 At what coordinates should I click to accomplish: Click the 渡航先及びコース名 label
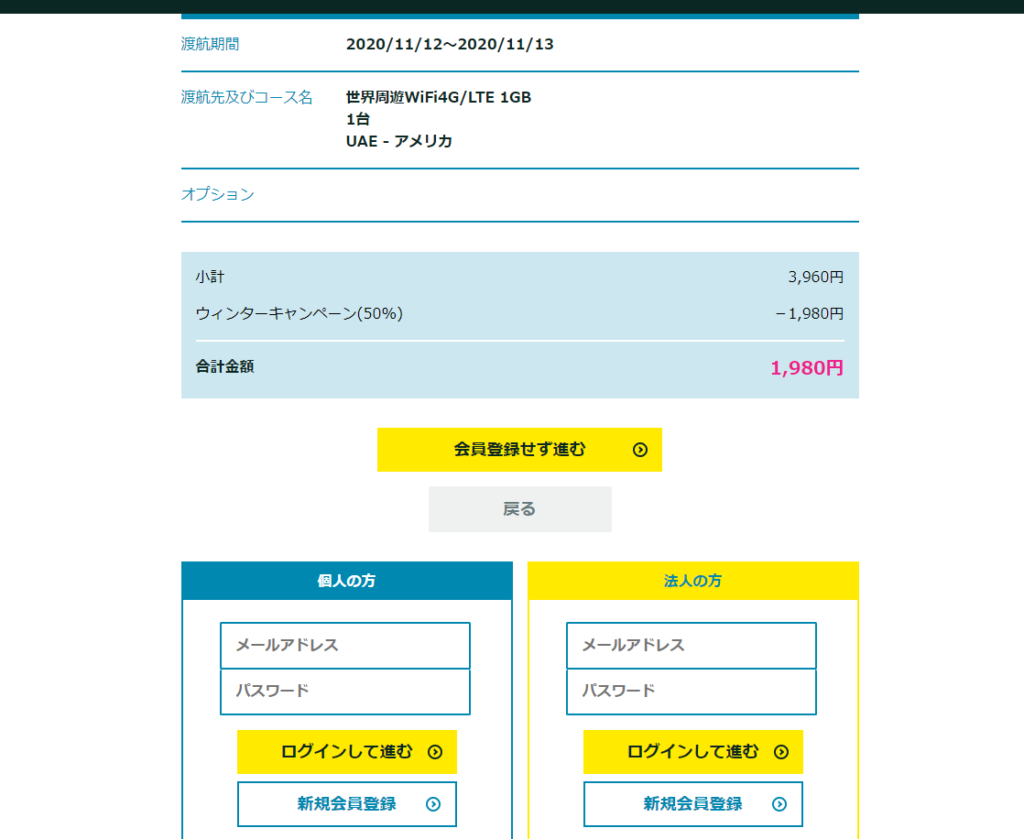point(247,97)
